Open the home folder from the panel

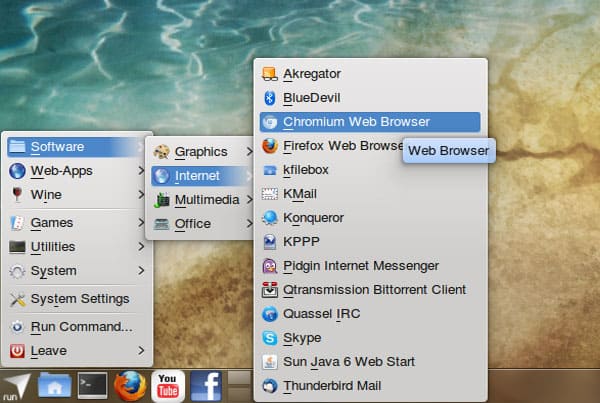point(55,385)
